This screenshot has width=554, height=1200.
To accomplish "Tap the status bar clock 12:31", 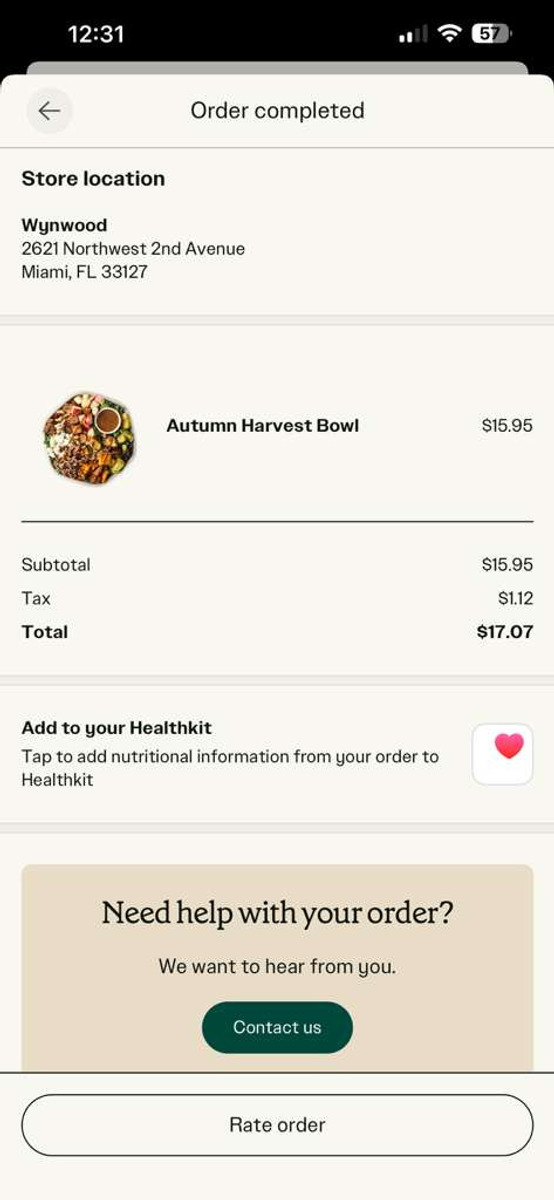I will click(x=96, y=34).
